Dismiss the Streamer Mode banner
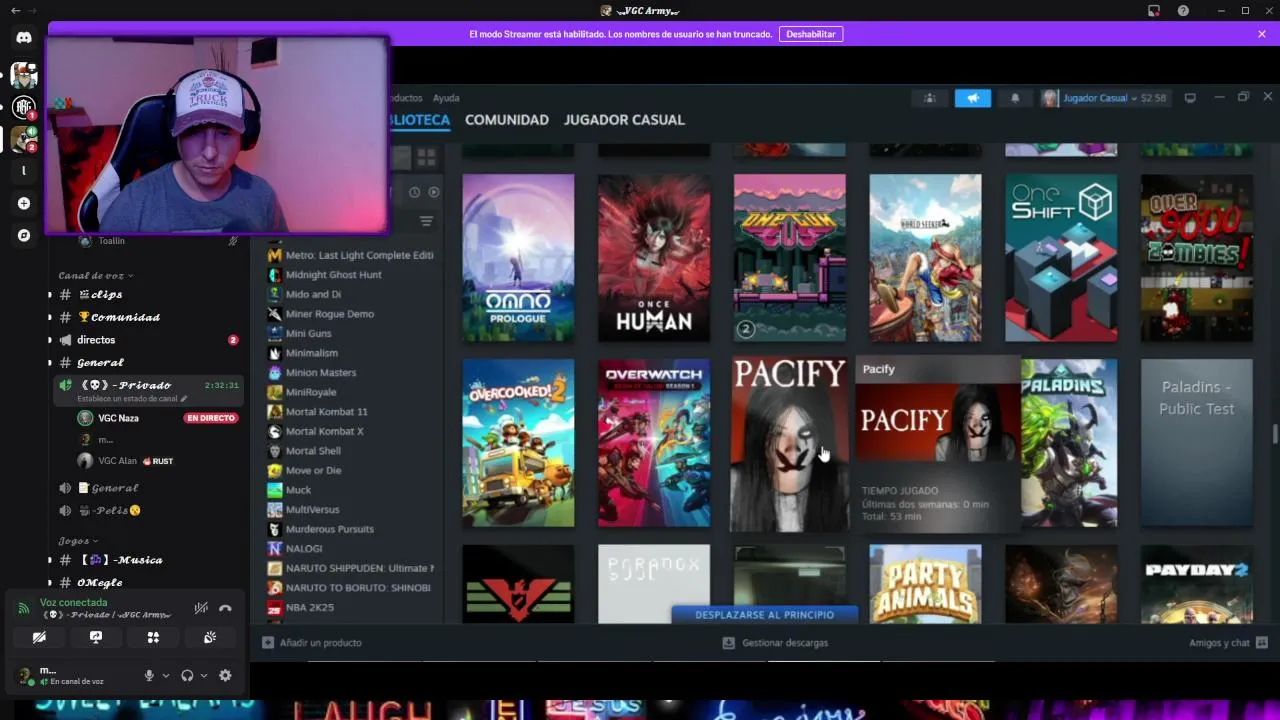Screen dimensions: 1280x720 click(1262, 34)
